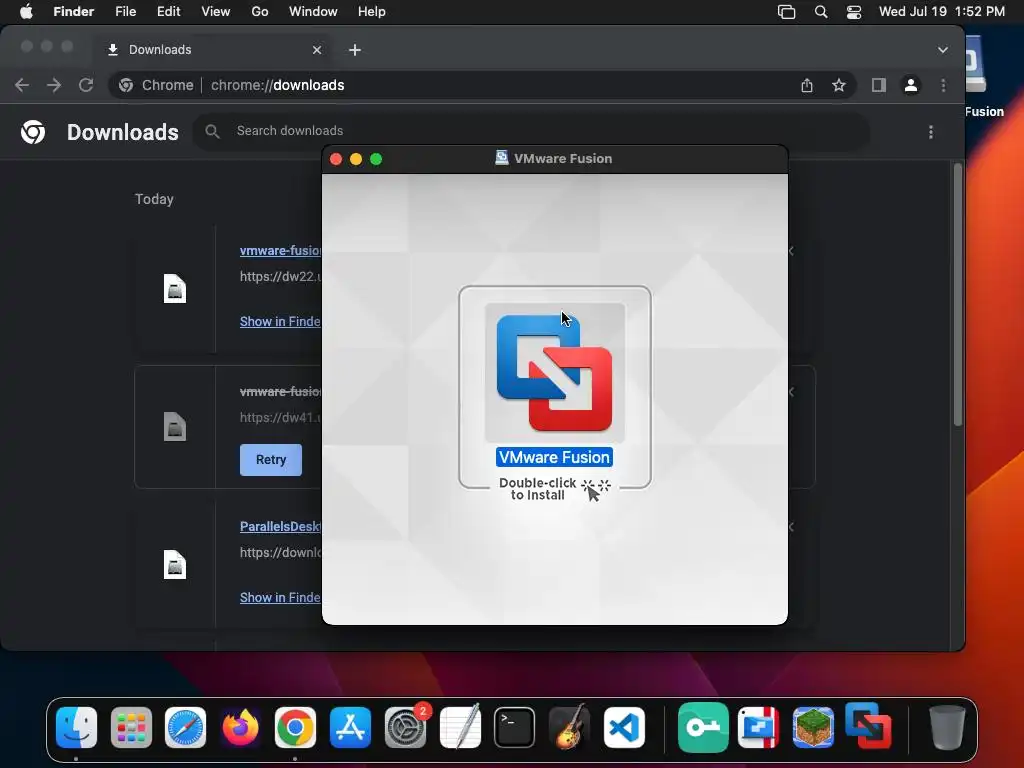Open the File menu
The width and height of the screenshot is (1024, 768).
[125, 12]
